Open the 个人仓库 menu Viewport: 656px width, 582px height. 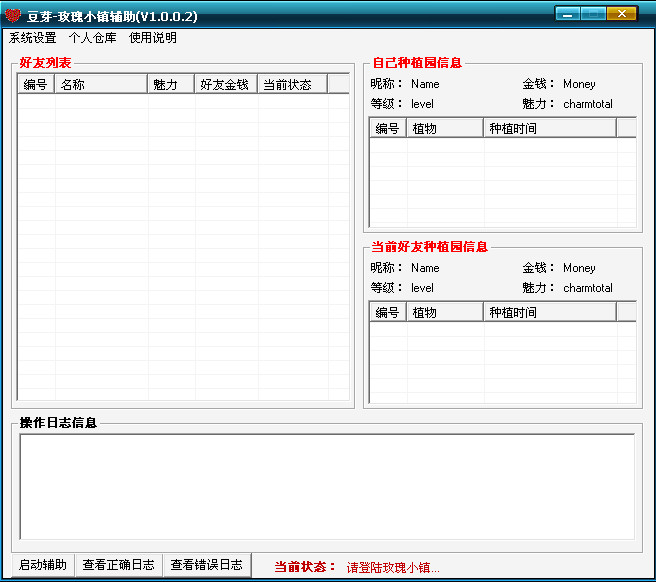92,38
